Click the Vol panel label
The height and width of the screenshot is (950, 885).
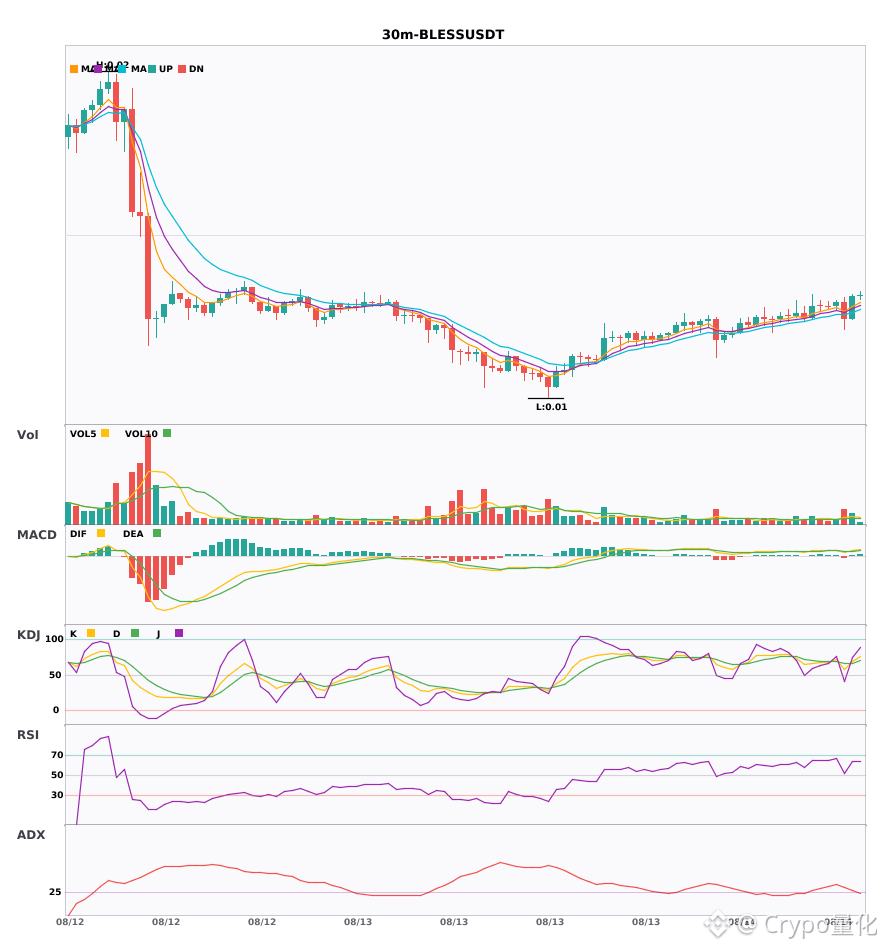27,435
